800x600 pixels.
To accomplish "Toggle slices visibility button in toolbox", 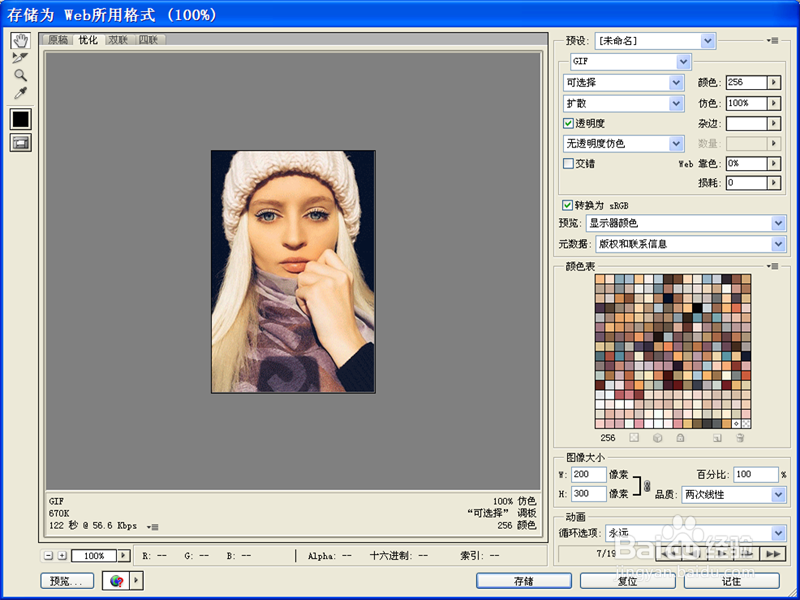I will coord(20,143).
